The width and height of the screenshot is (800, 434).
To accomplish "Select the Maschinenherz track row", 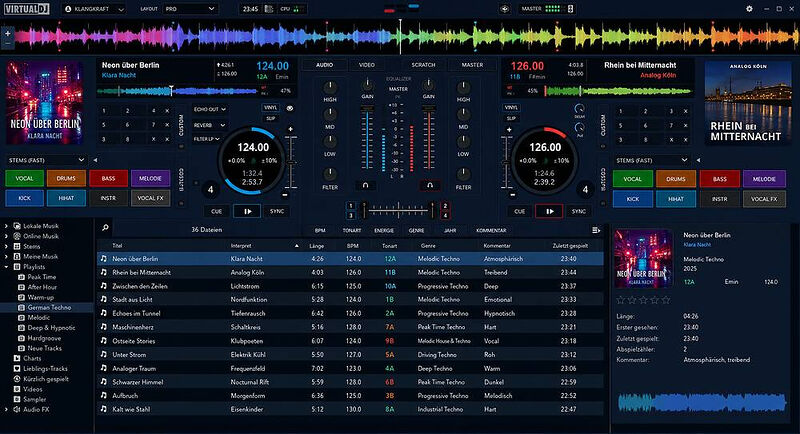I will click(x=350, y=327).
